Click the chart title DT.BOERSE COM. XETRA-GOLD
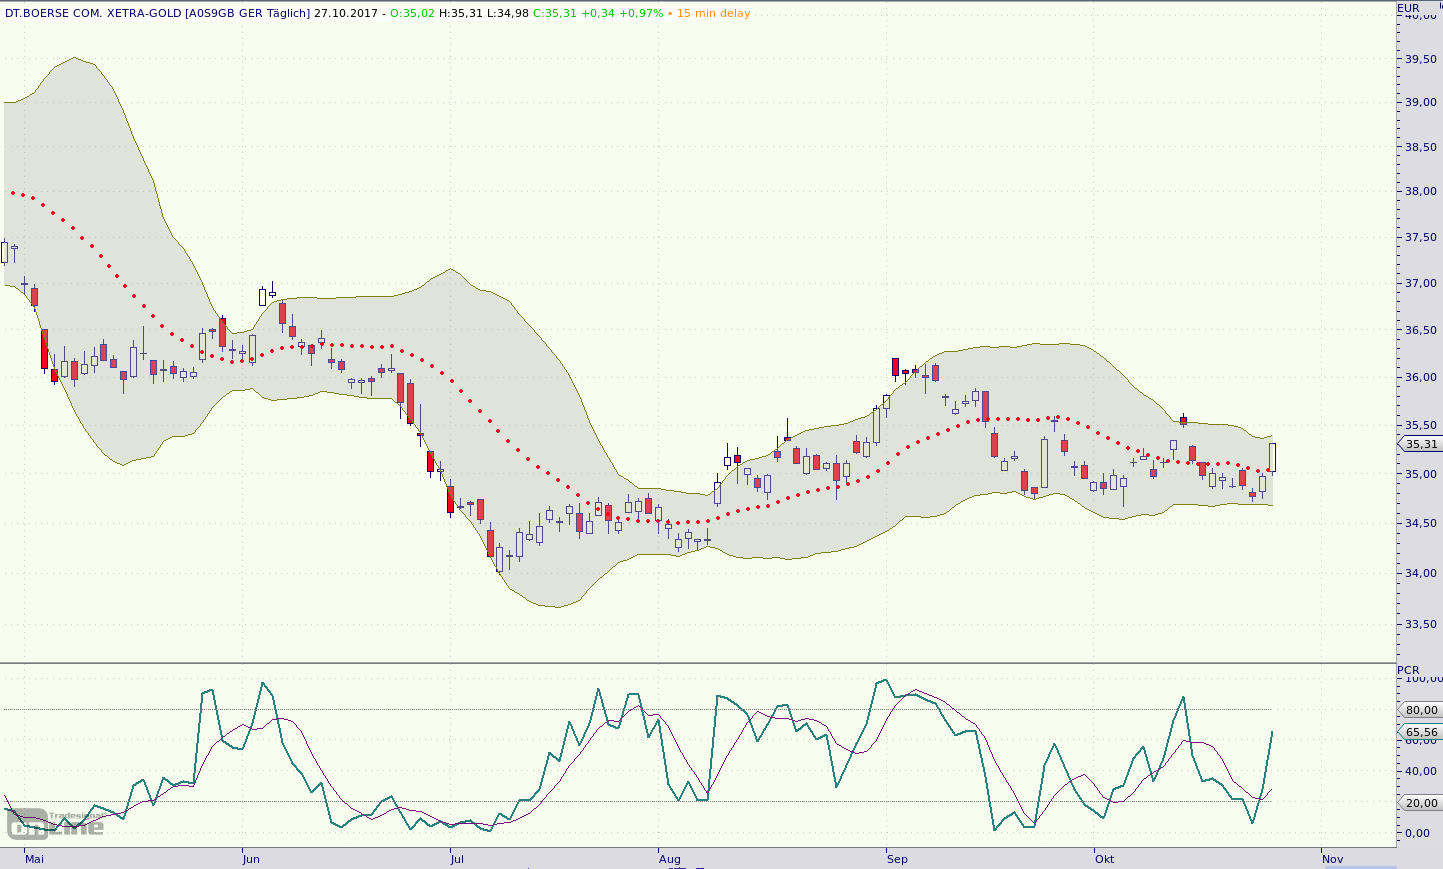The width and height of the screenshot is (1443, 869). pos(93,13)
